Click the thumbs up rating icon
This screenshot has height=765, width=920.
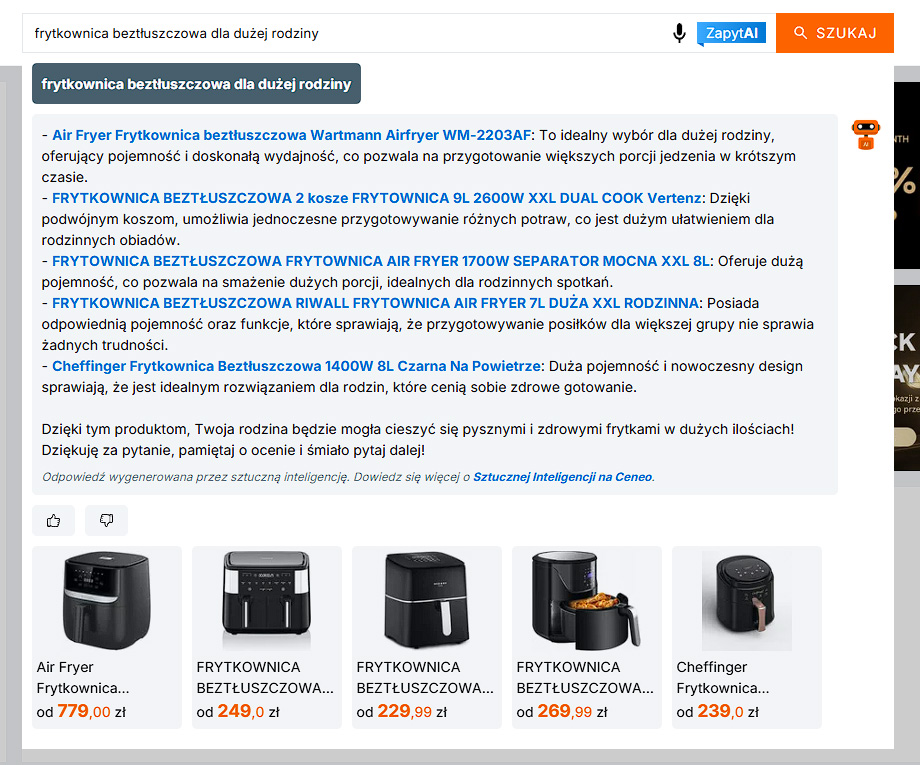click(53, 520)
